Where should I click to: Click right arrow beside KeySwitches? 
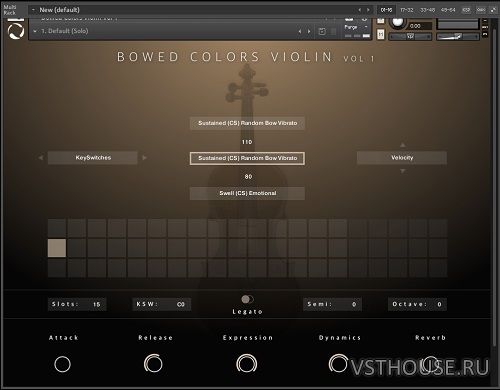click(144, 158)
